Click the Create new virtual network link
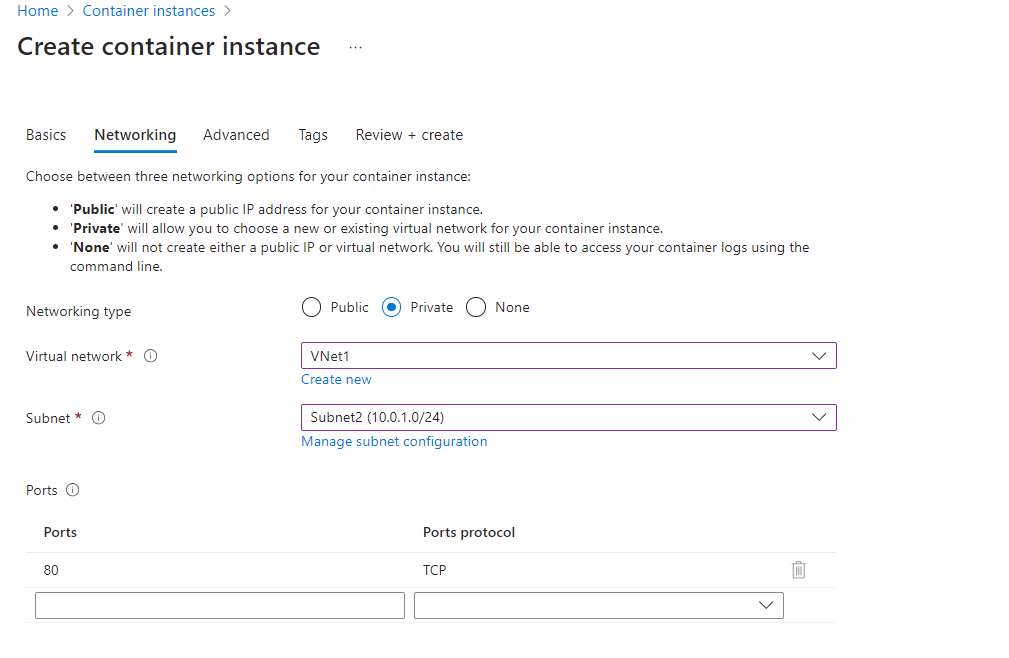 pos(336,379)
